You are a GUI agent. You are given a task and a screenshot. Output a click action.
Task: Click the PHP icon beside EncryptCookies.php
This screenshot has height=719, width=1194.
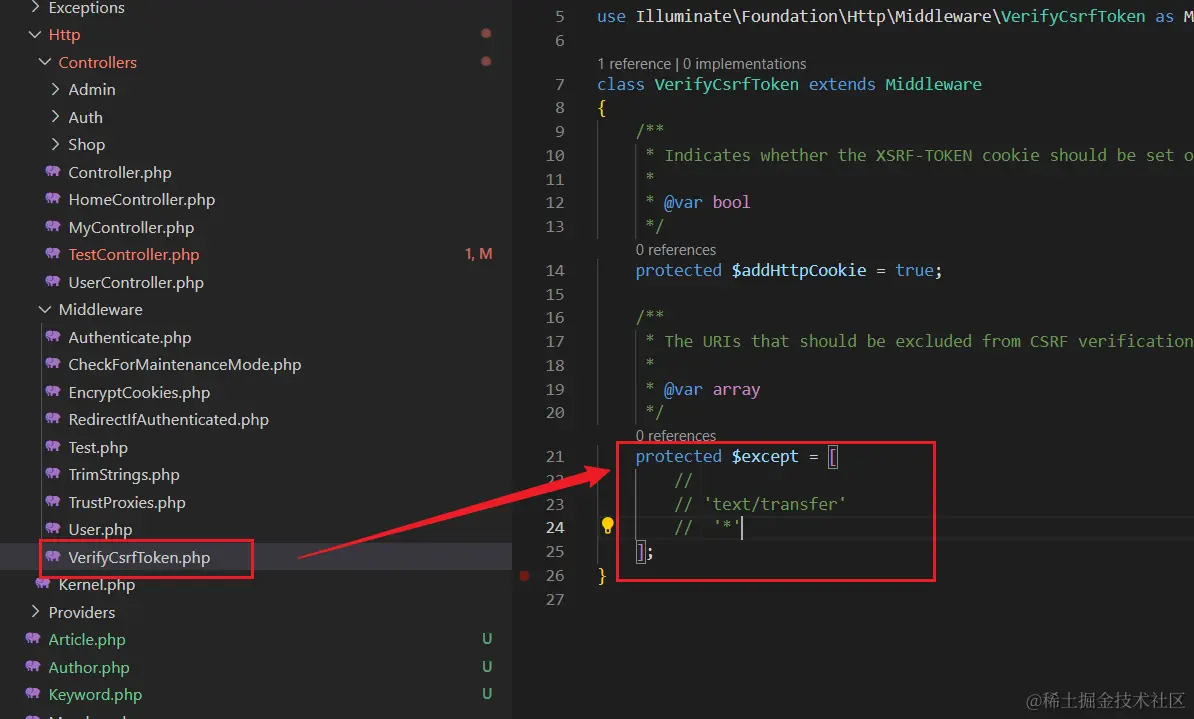point(53,391)
